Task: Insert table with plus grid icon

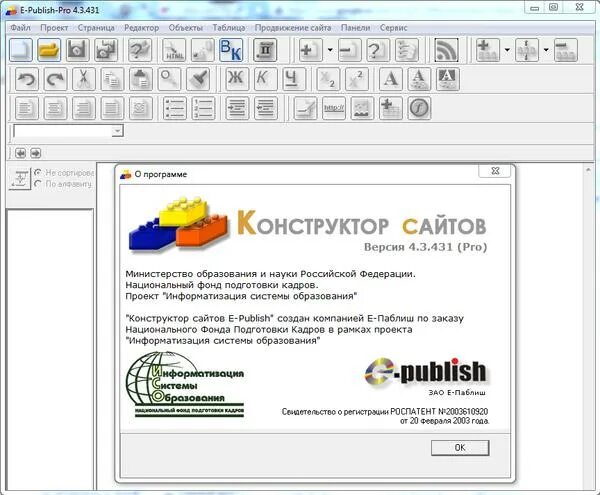Action: click(x=391, y=108)
